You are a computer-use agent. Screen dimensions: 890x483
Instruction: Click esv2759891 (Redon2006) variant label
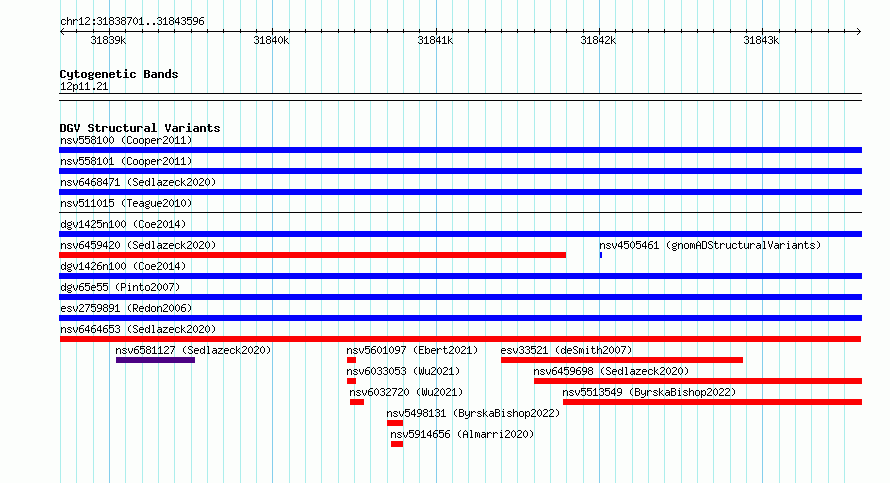(x=126, y=308)
